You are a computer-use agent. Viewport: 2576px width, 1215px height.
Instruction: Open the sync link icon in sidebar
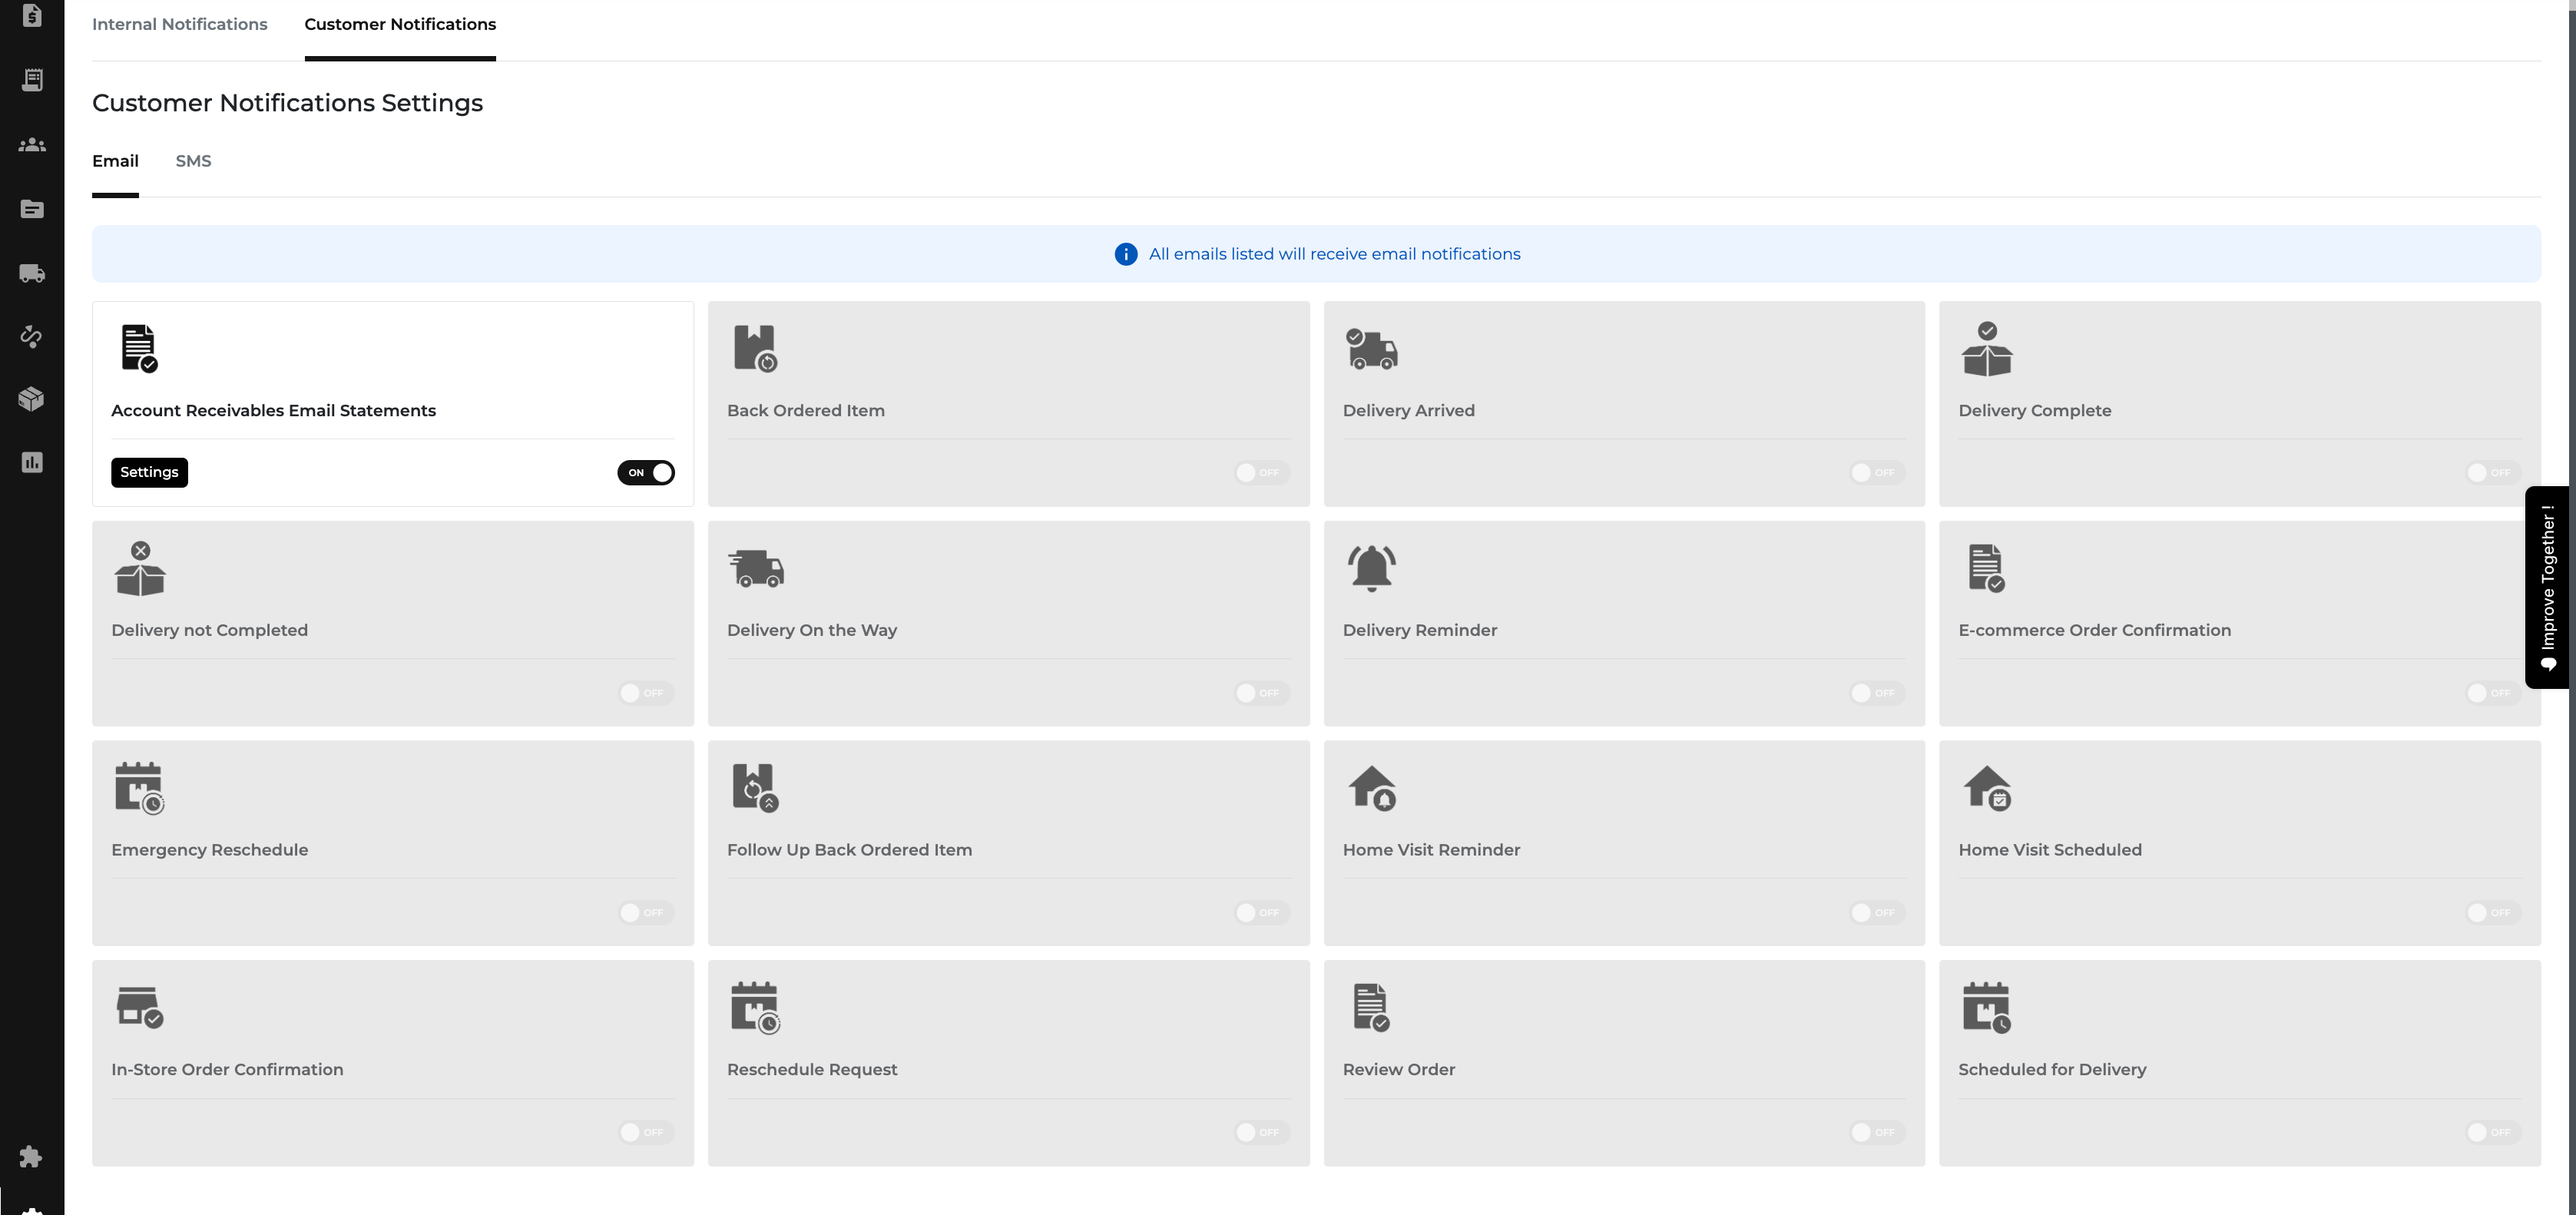click(x=32, y=336)
